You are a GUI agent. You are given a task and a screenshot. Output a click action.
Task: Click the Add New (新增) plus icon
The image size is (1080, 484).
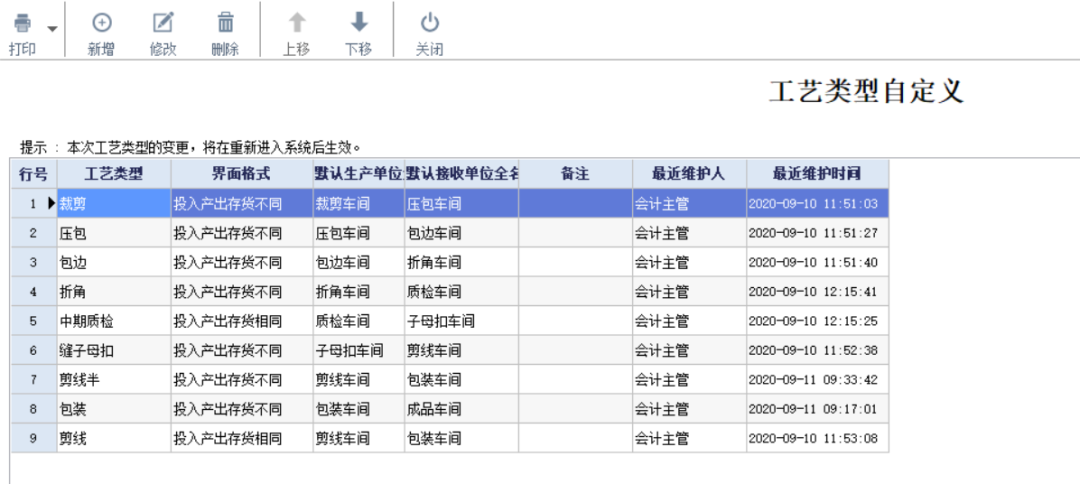click(101, 23)
